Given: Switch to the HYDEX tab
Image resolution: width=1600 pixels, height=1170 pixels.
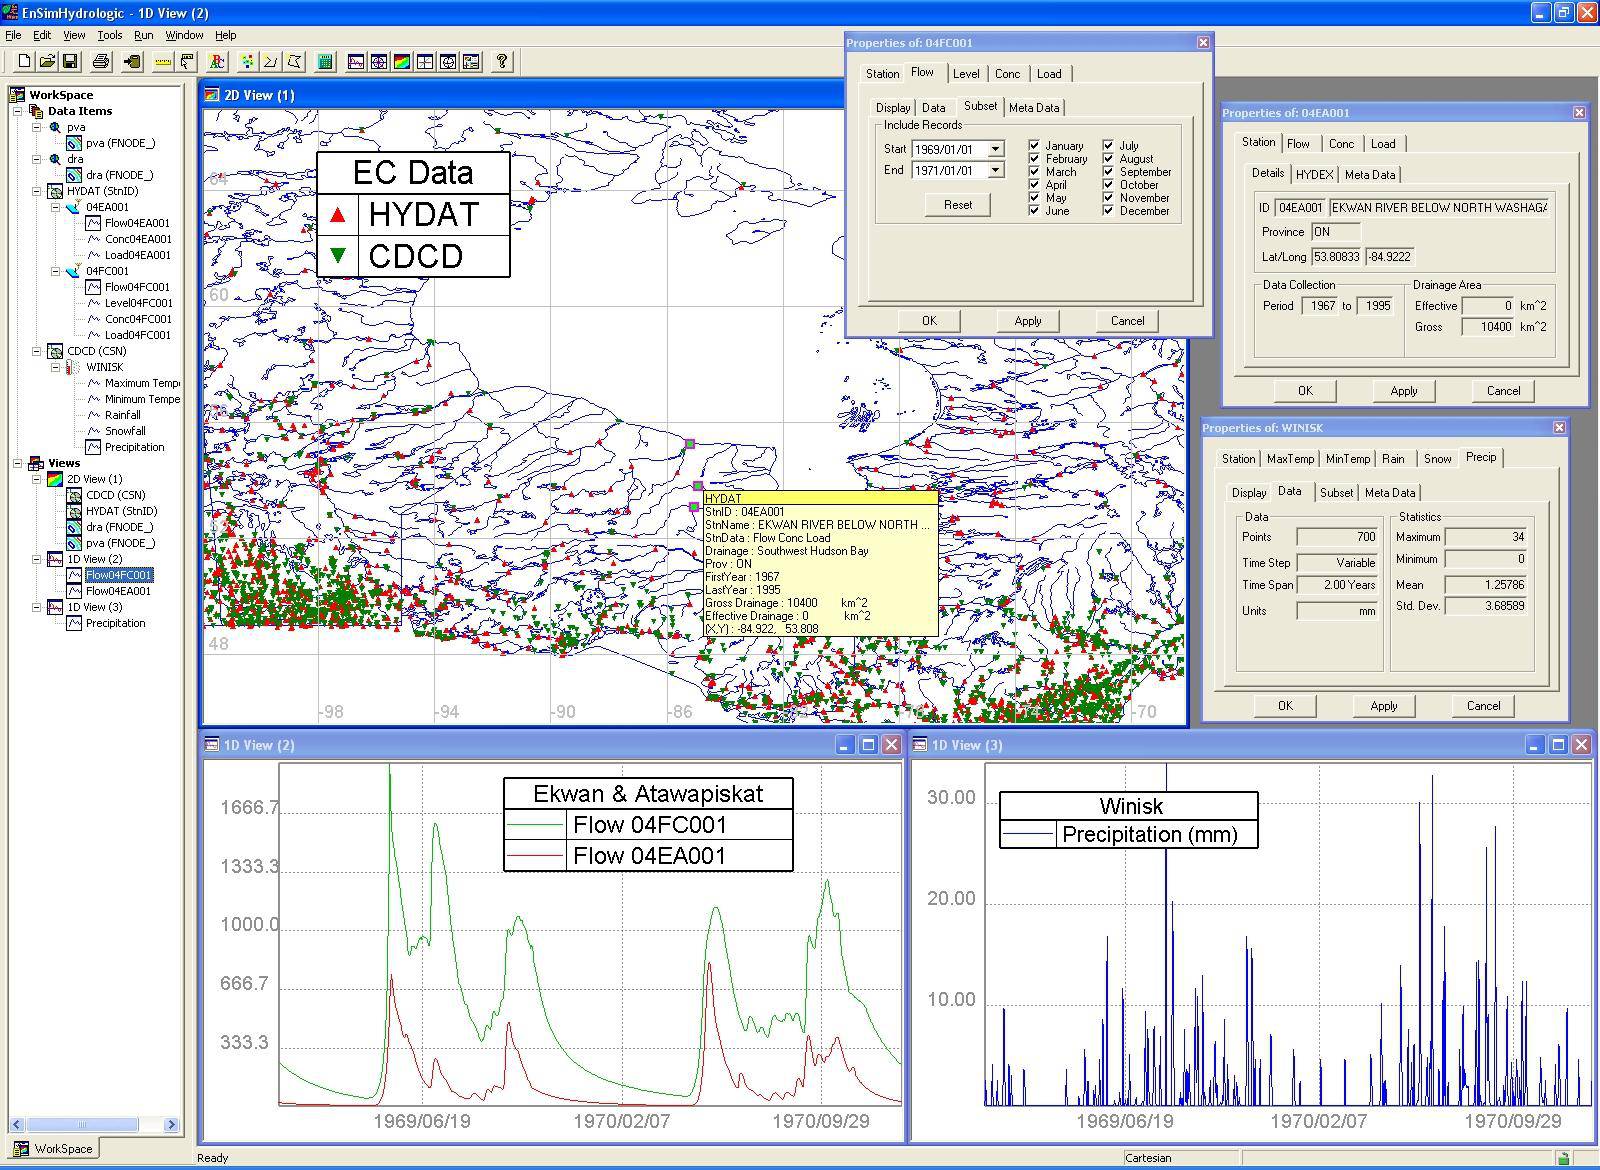Looking at the screenshot, I should [x=1314, y=175].
